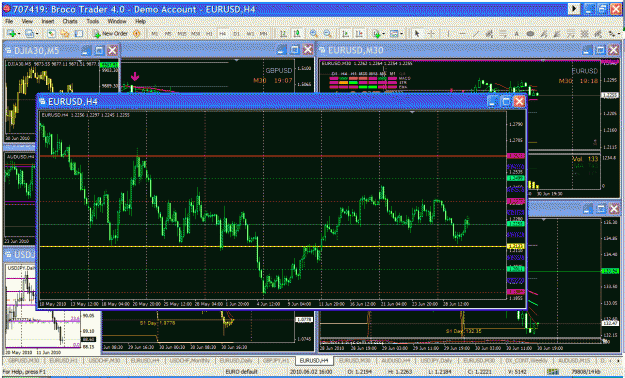Screen dimensions: 625x378
Task: Click the Expert Advisors icon beside New Order
Action: click(x=136, y=34)
